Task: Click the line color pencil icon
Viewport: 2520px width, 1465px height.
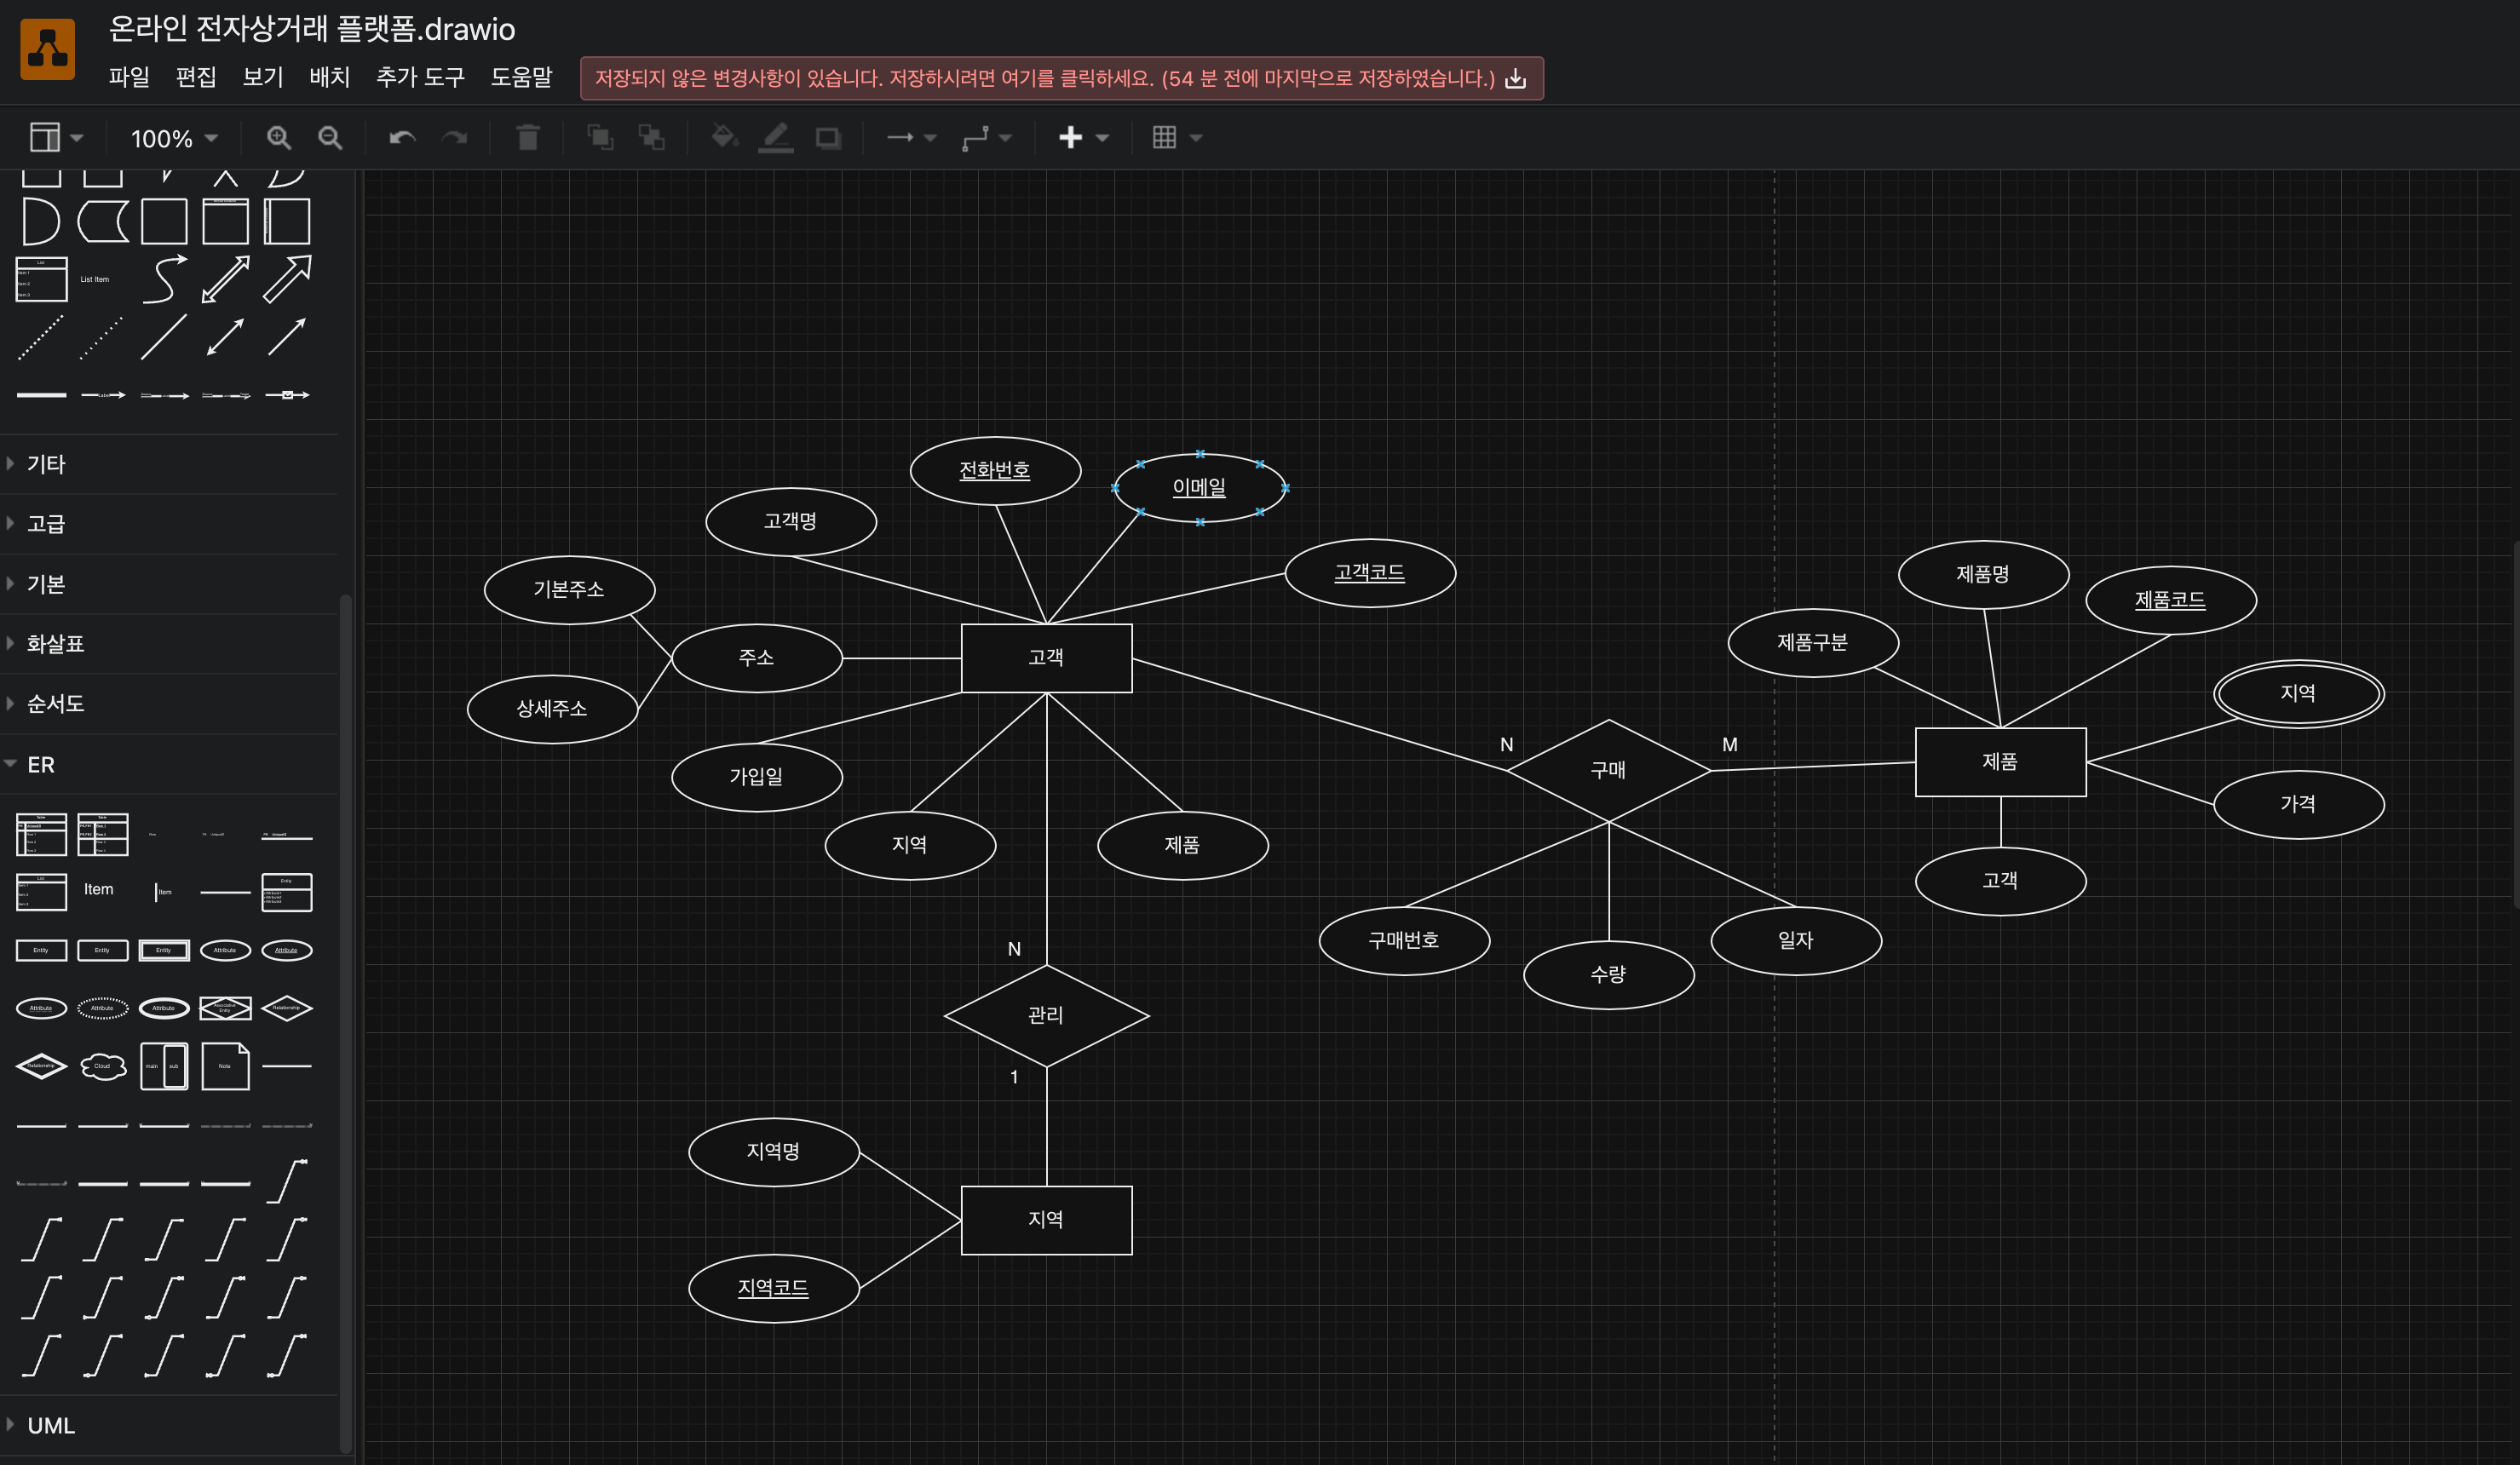Action: coord(775,137)
